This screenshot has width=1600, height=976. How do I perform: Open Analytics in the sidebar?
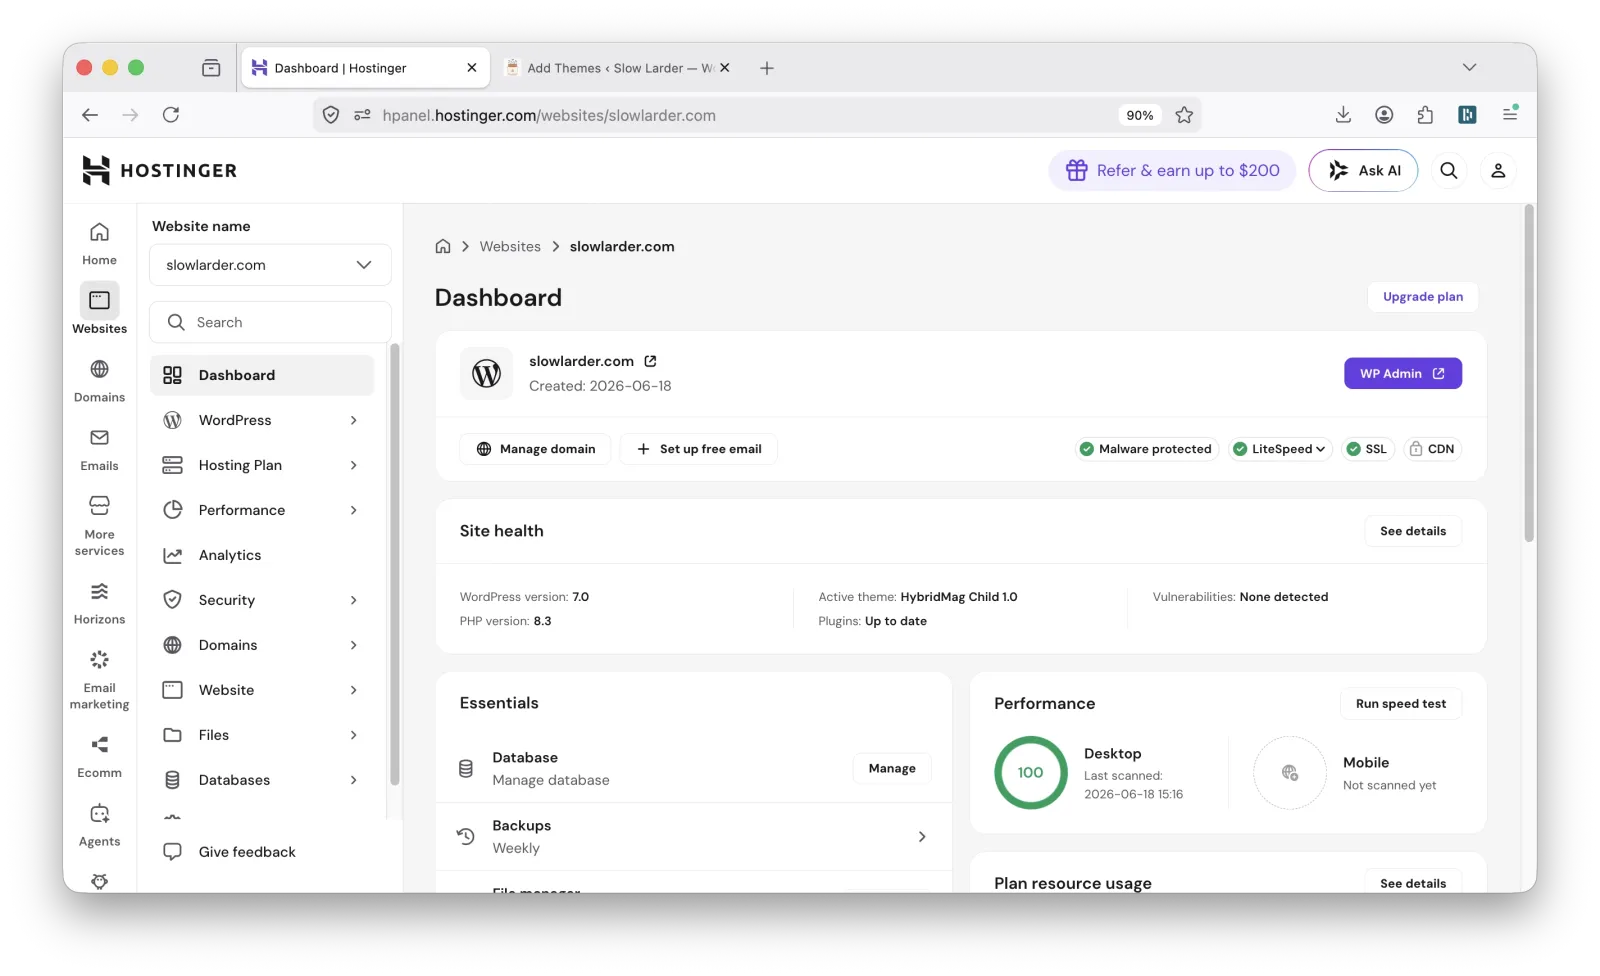[262, 555]
